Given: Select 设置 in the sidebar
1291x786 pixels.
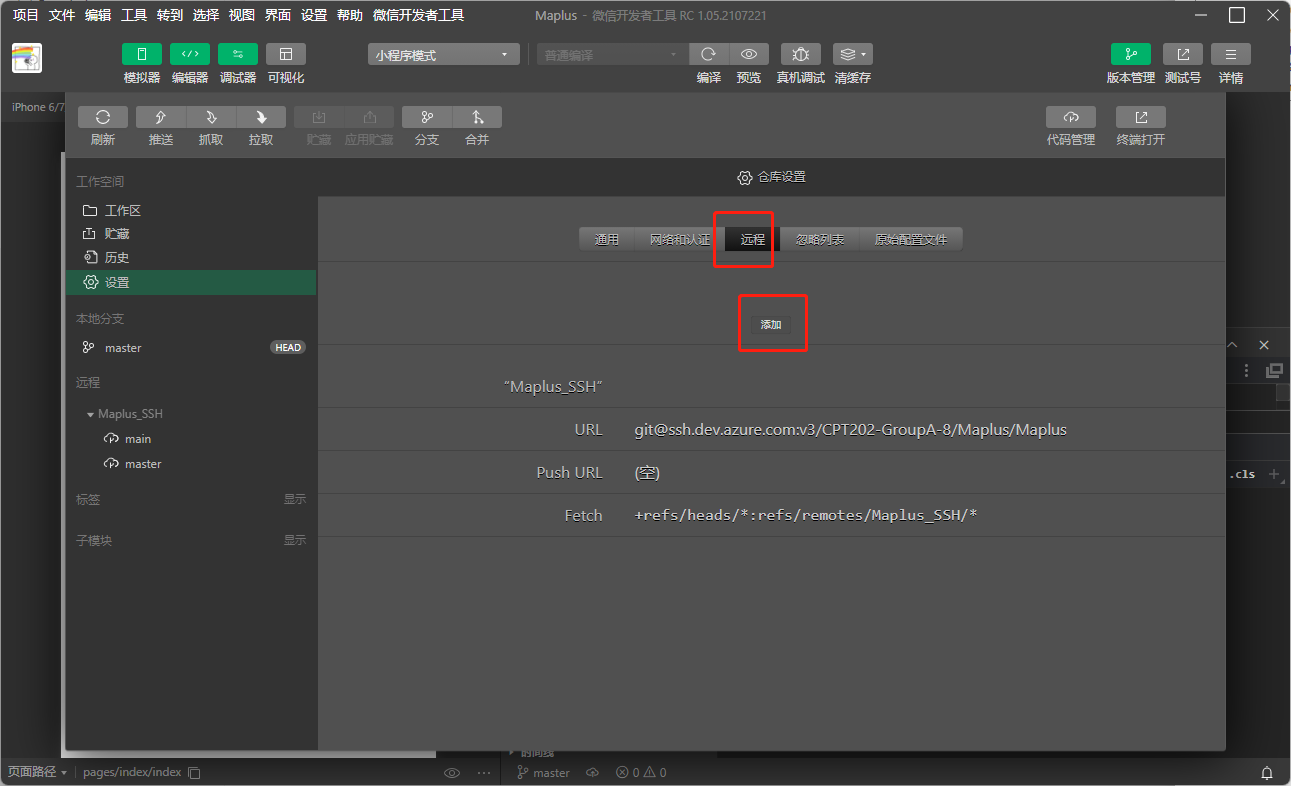Looking at the screenshot, I should [x=191, y=282].
